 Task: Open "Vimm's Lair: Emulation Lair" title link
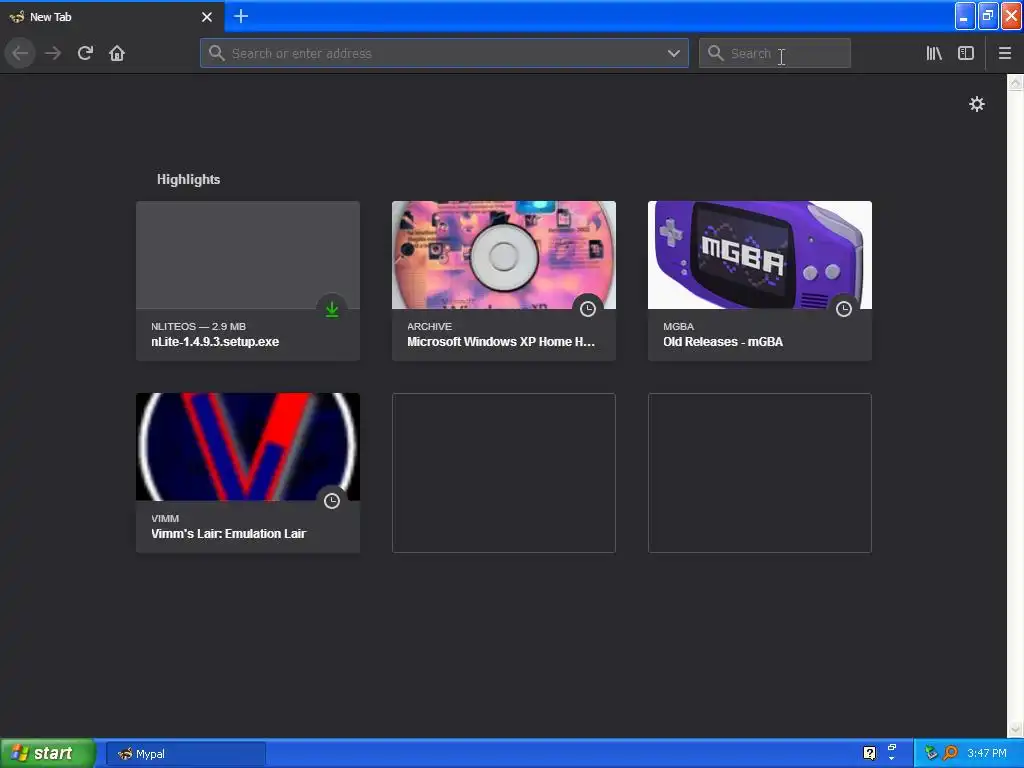[229, 534]
